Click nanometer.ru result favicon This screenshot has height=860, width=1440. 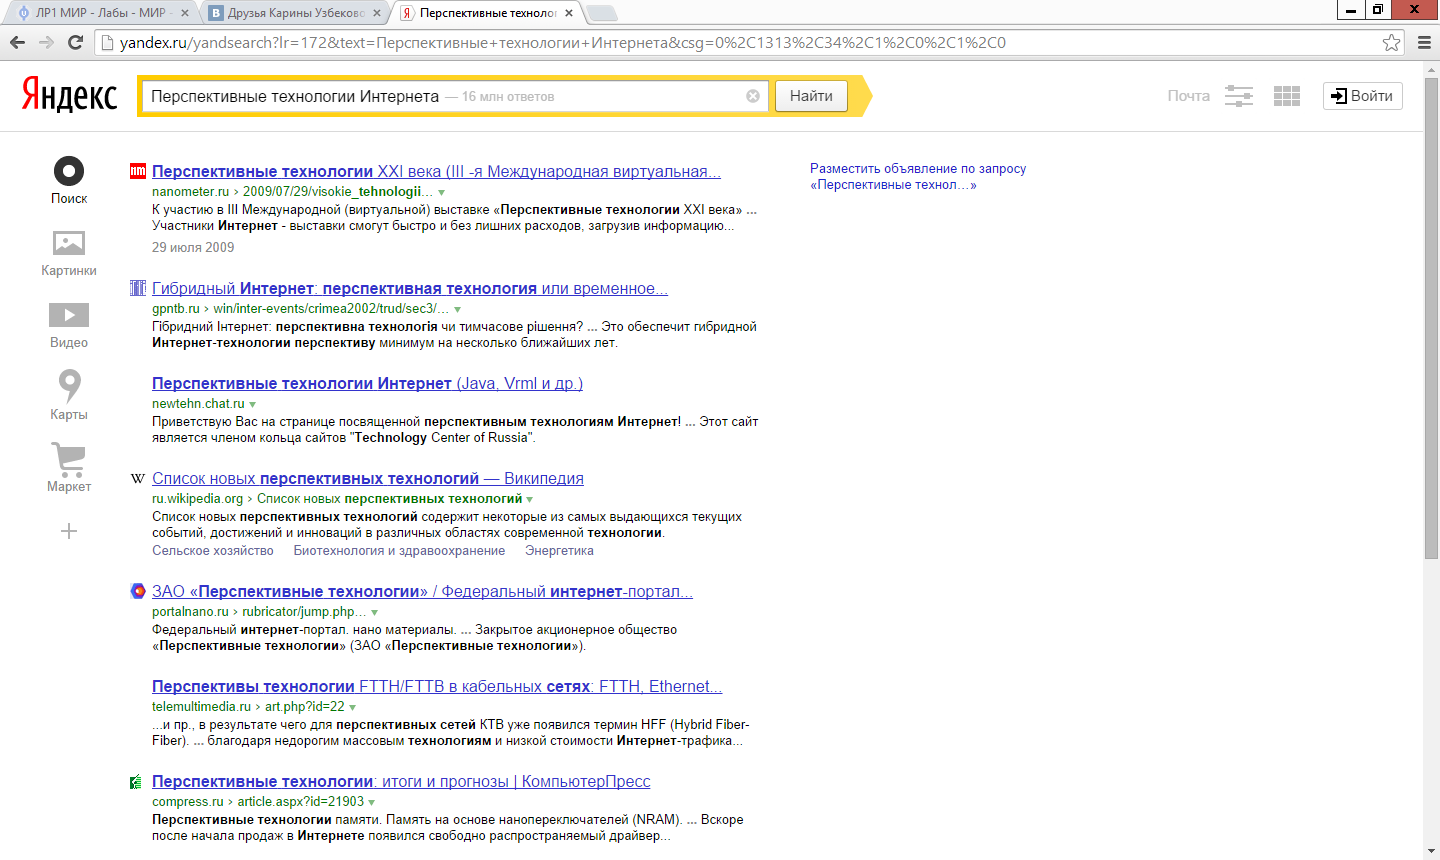tap(138, 171)
